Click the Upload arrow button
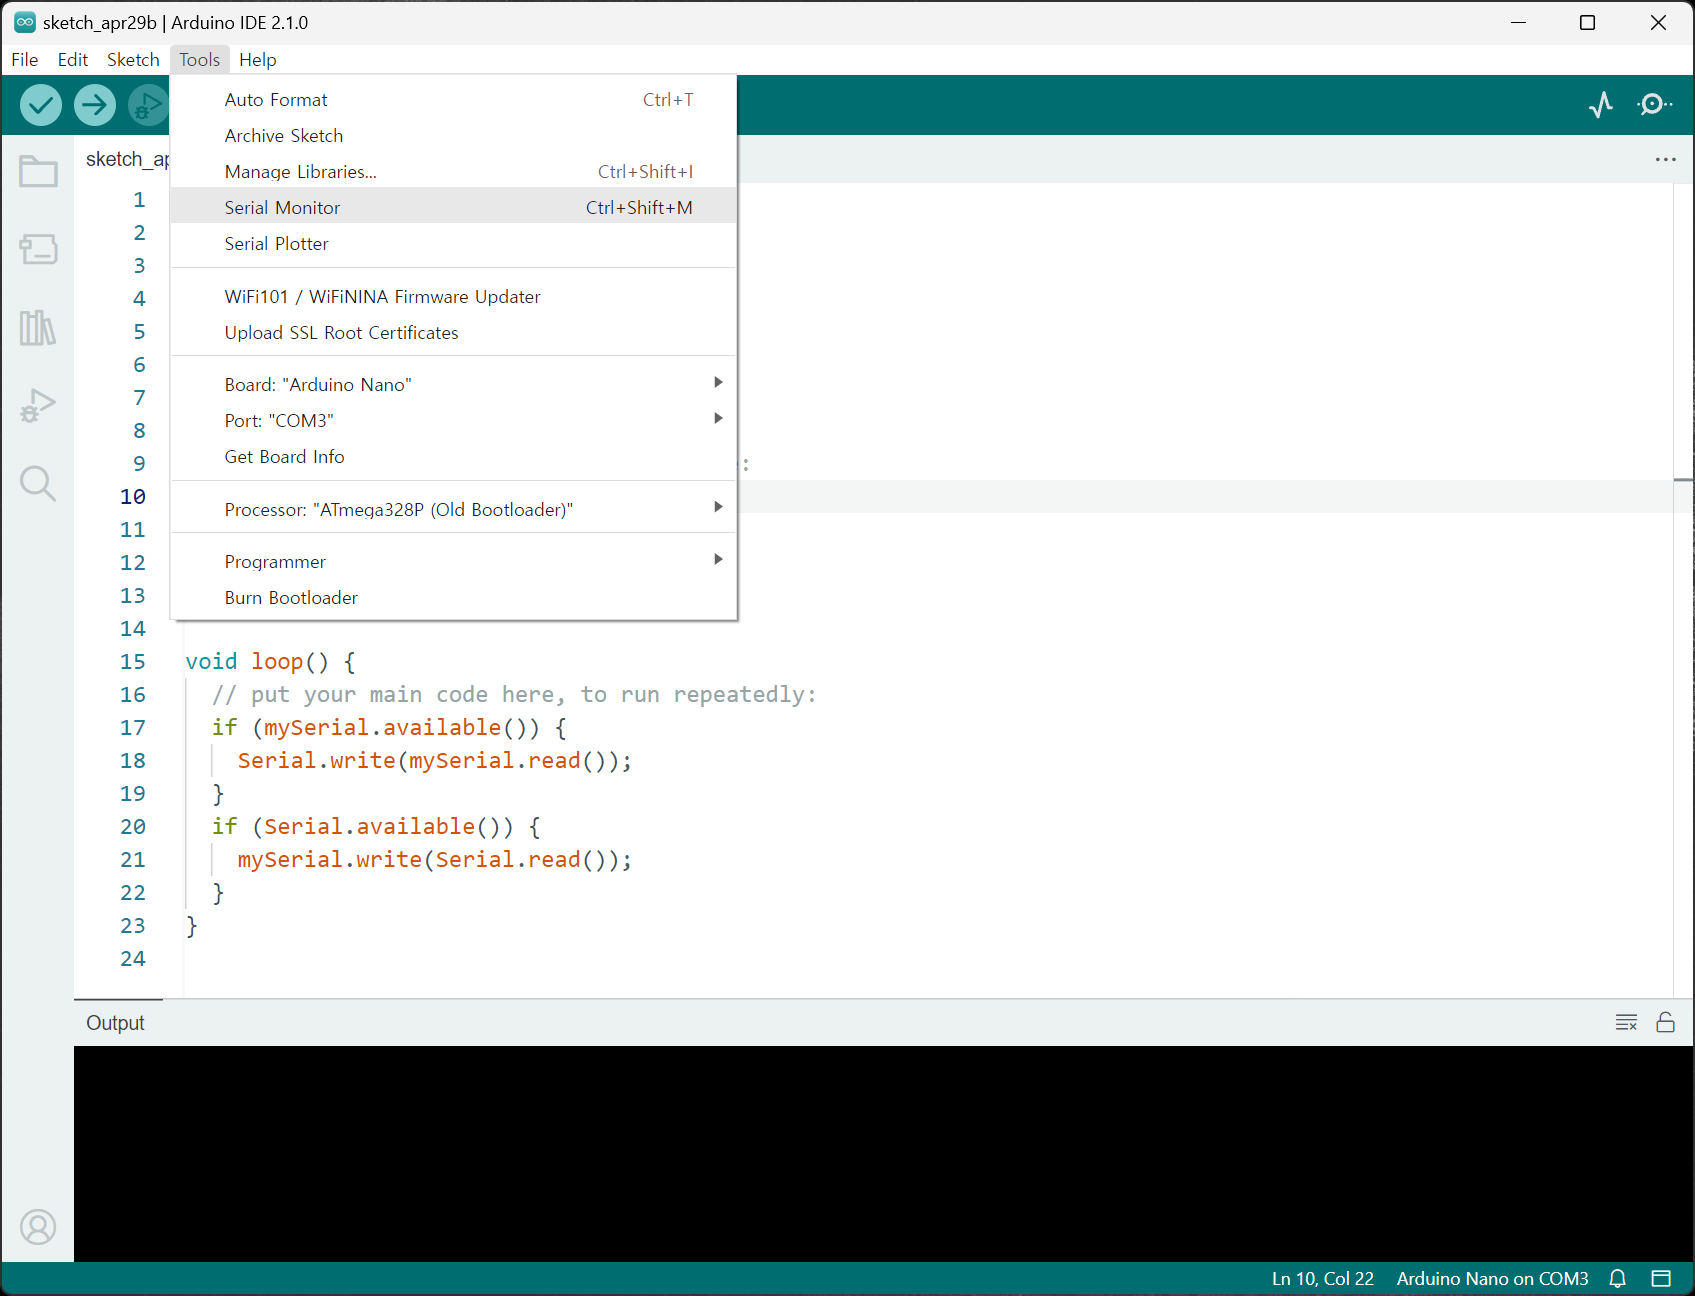1695x1296 pixels. coord(95,105)
